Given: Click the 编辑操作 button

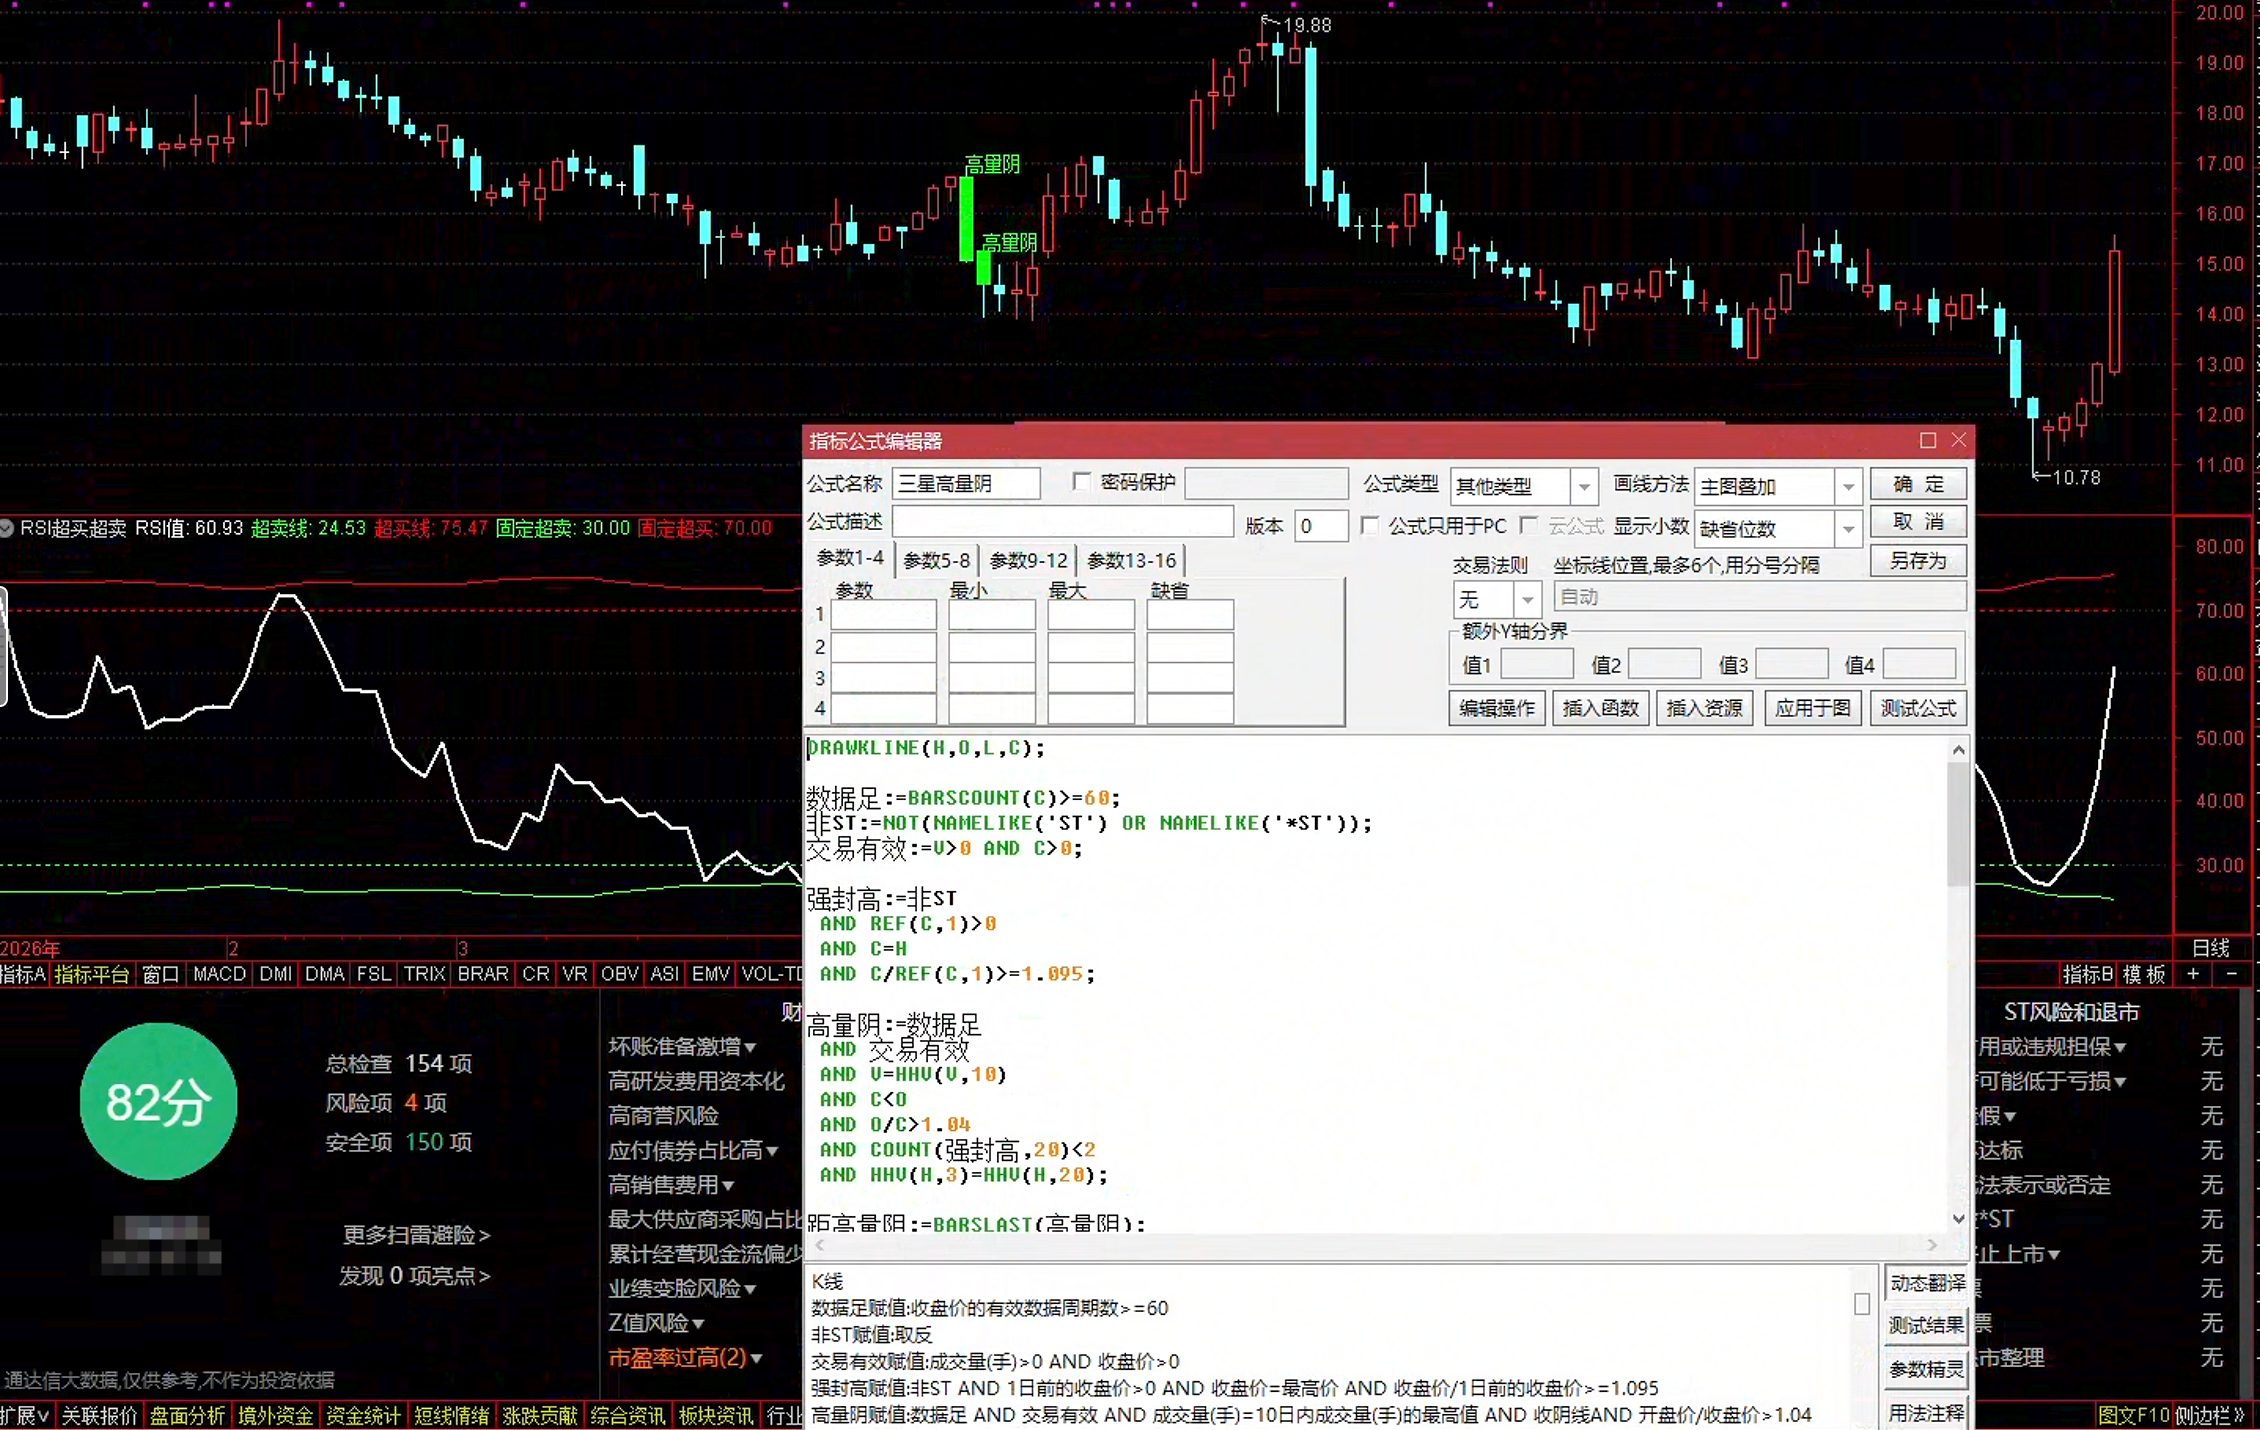Looking at the screenshot, I should coord(1496,708).
